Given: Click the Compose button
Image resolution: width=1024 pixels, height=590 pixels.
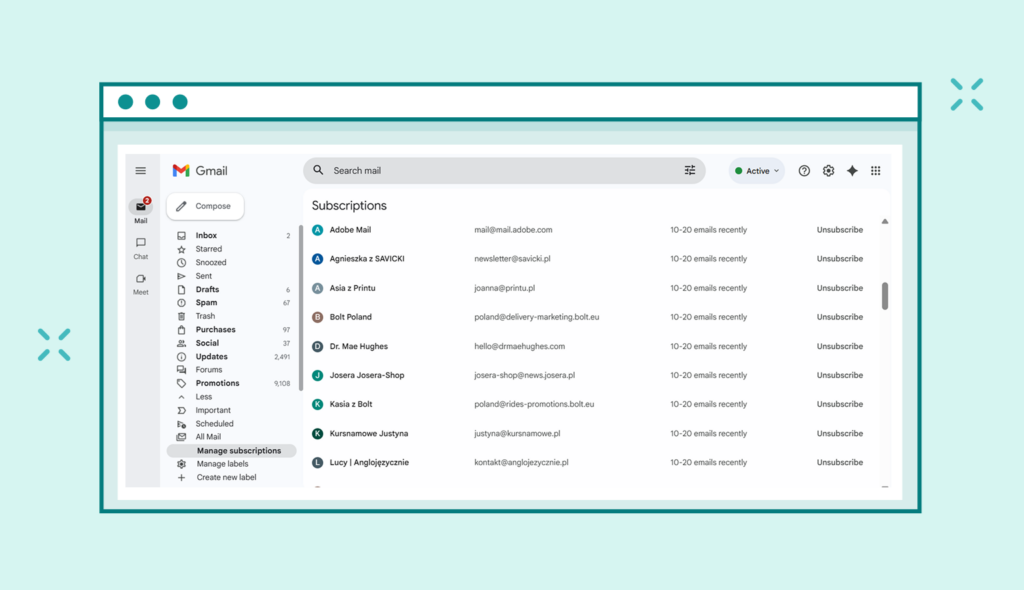Looking at the screenshot, I should 206,206.
